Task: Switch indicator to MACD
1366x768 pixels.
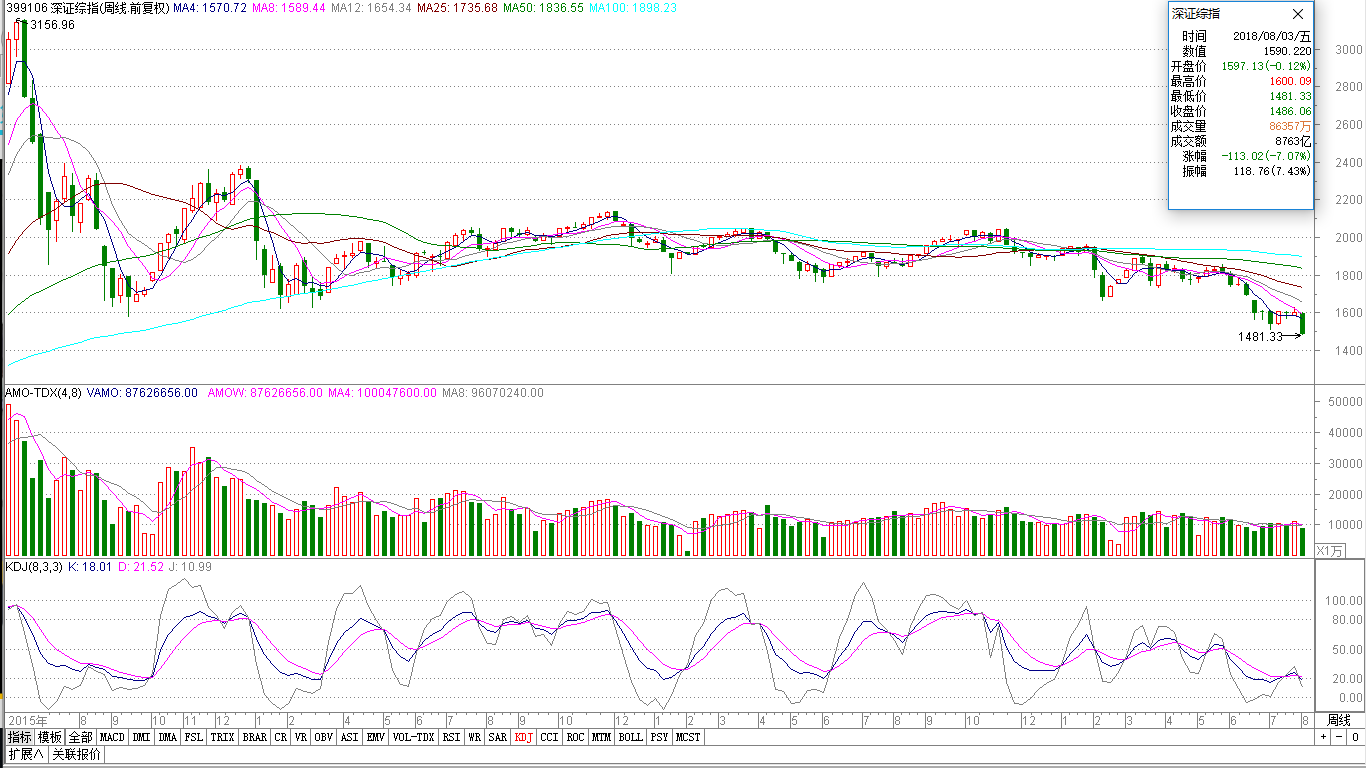Action: (112, 737)
